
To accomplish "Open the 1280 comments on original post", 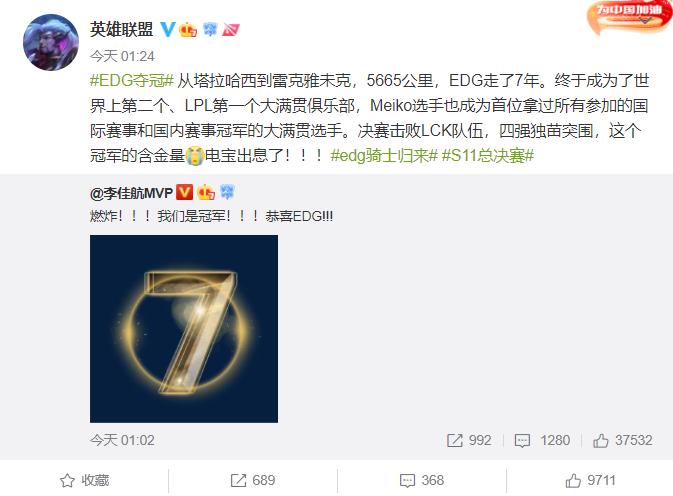I will [x=542, y=440].
